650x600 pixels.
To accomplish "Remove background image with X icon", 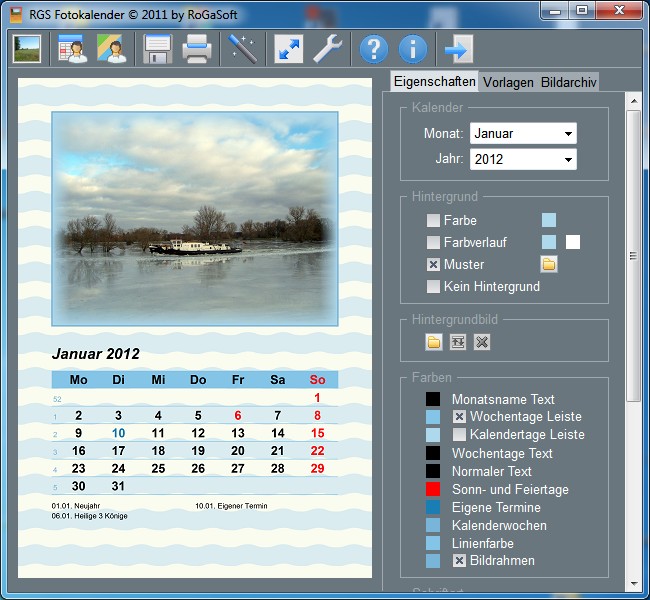I will [482, 342].
